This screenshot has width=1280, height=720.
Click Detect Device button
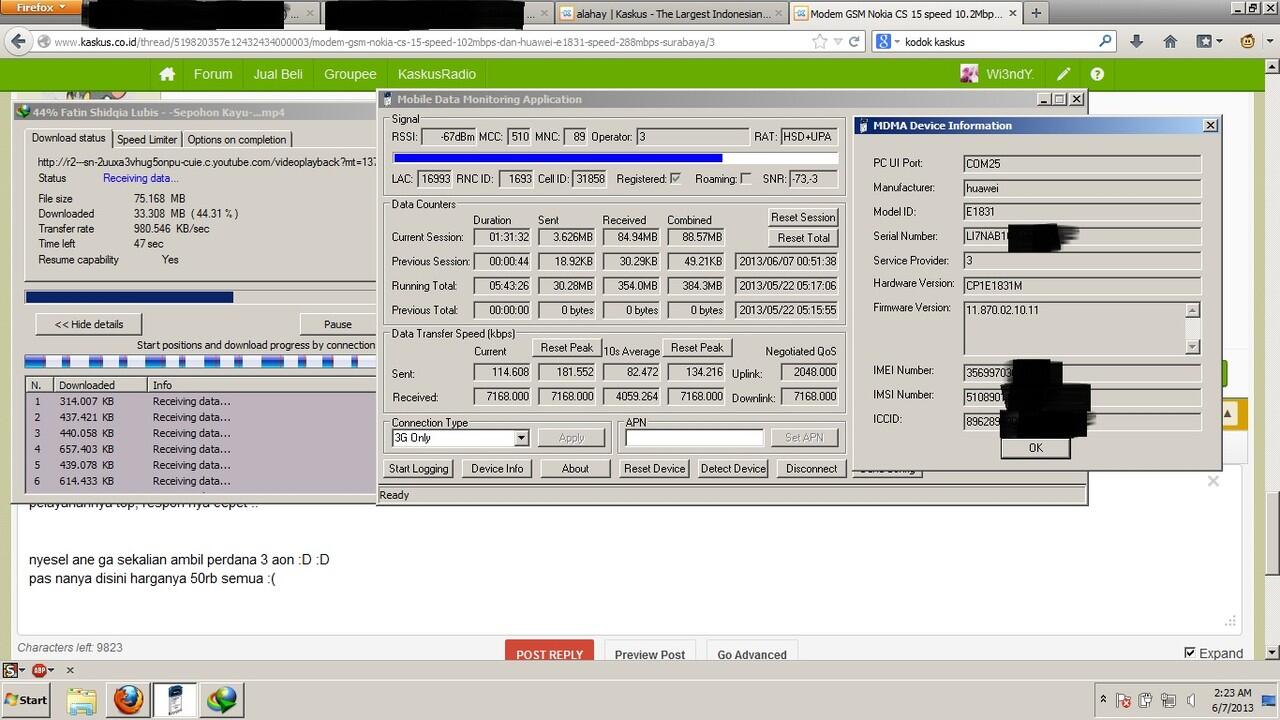[733, 469]
